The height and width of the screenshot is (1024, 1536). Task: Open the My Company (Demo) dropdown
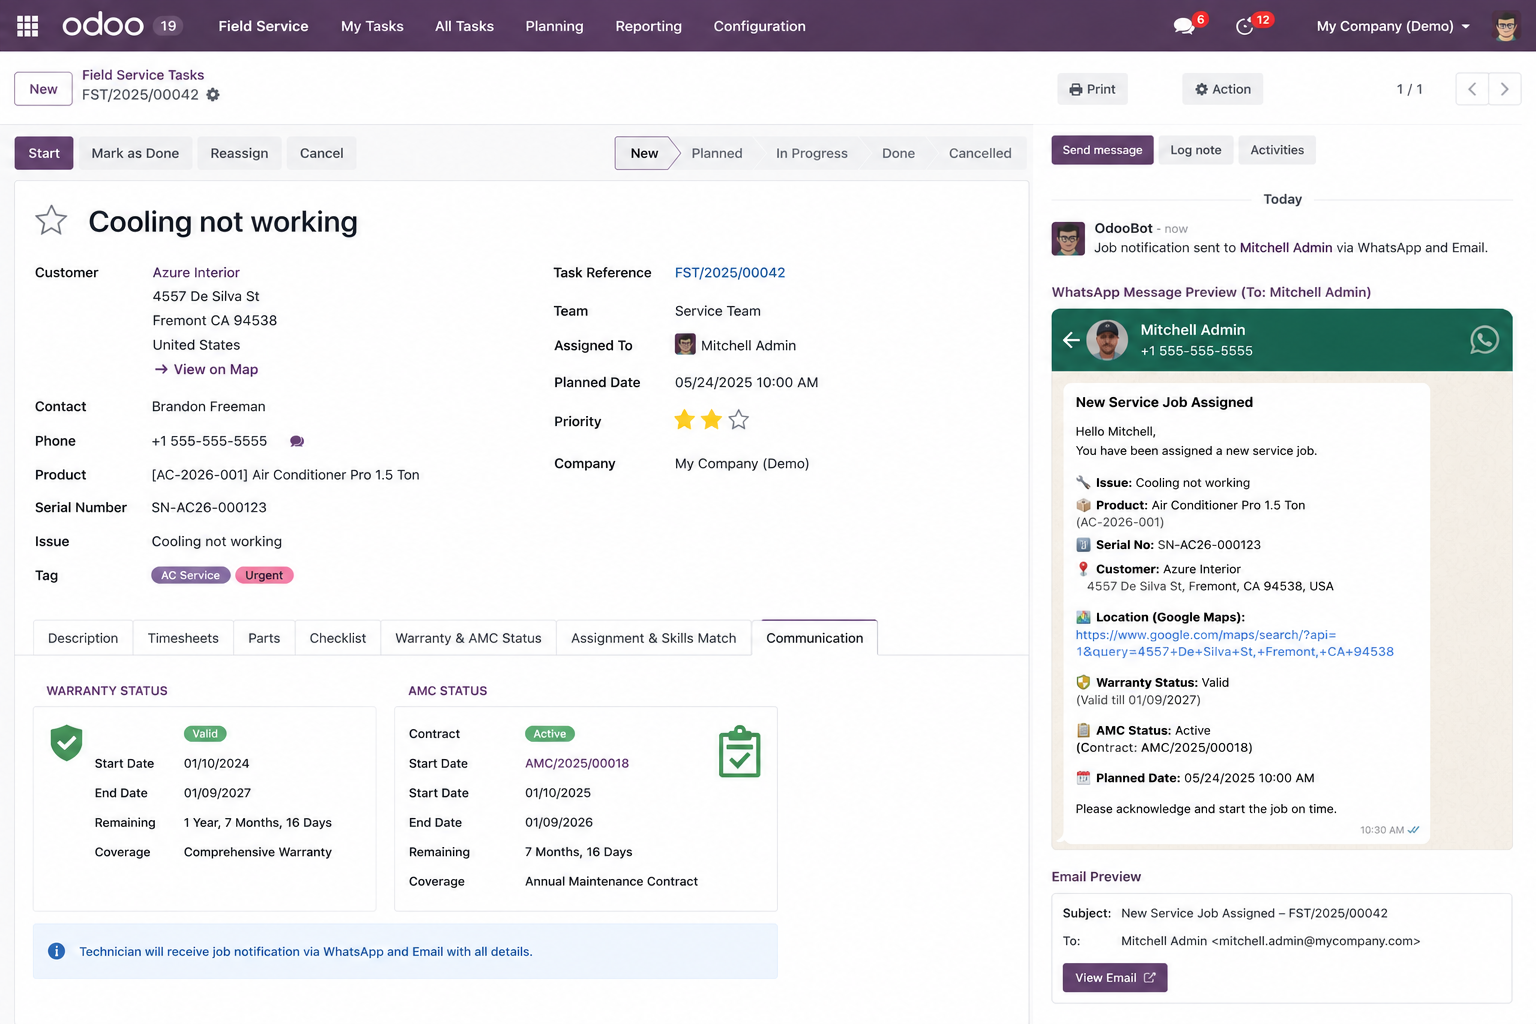1393,26
